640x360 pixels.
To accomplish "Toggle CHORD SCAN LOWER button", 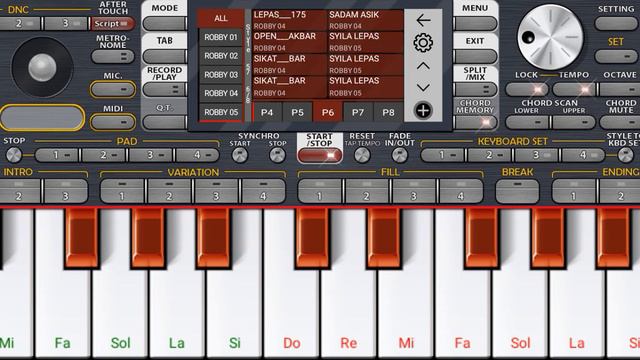I will (527, 122).
